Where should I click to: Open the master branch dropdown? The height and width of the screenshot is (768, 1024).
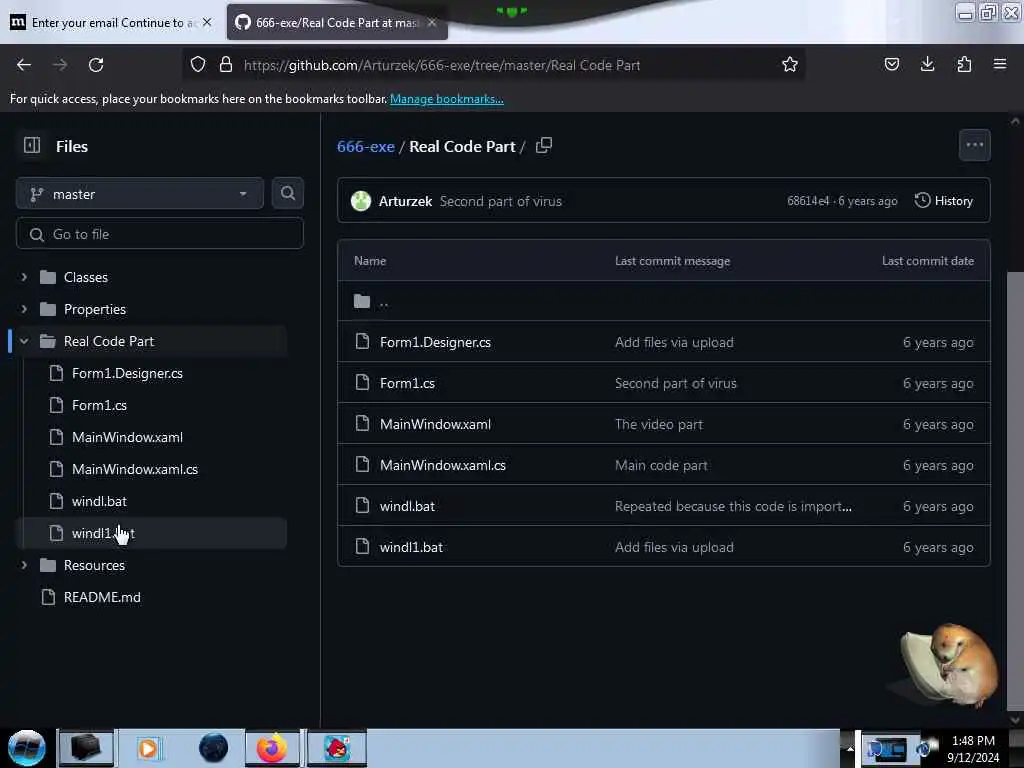(x=140, y=194)
